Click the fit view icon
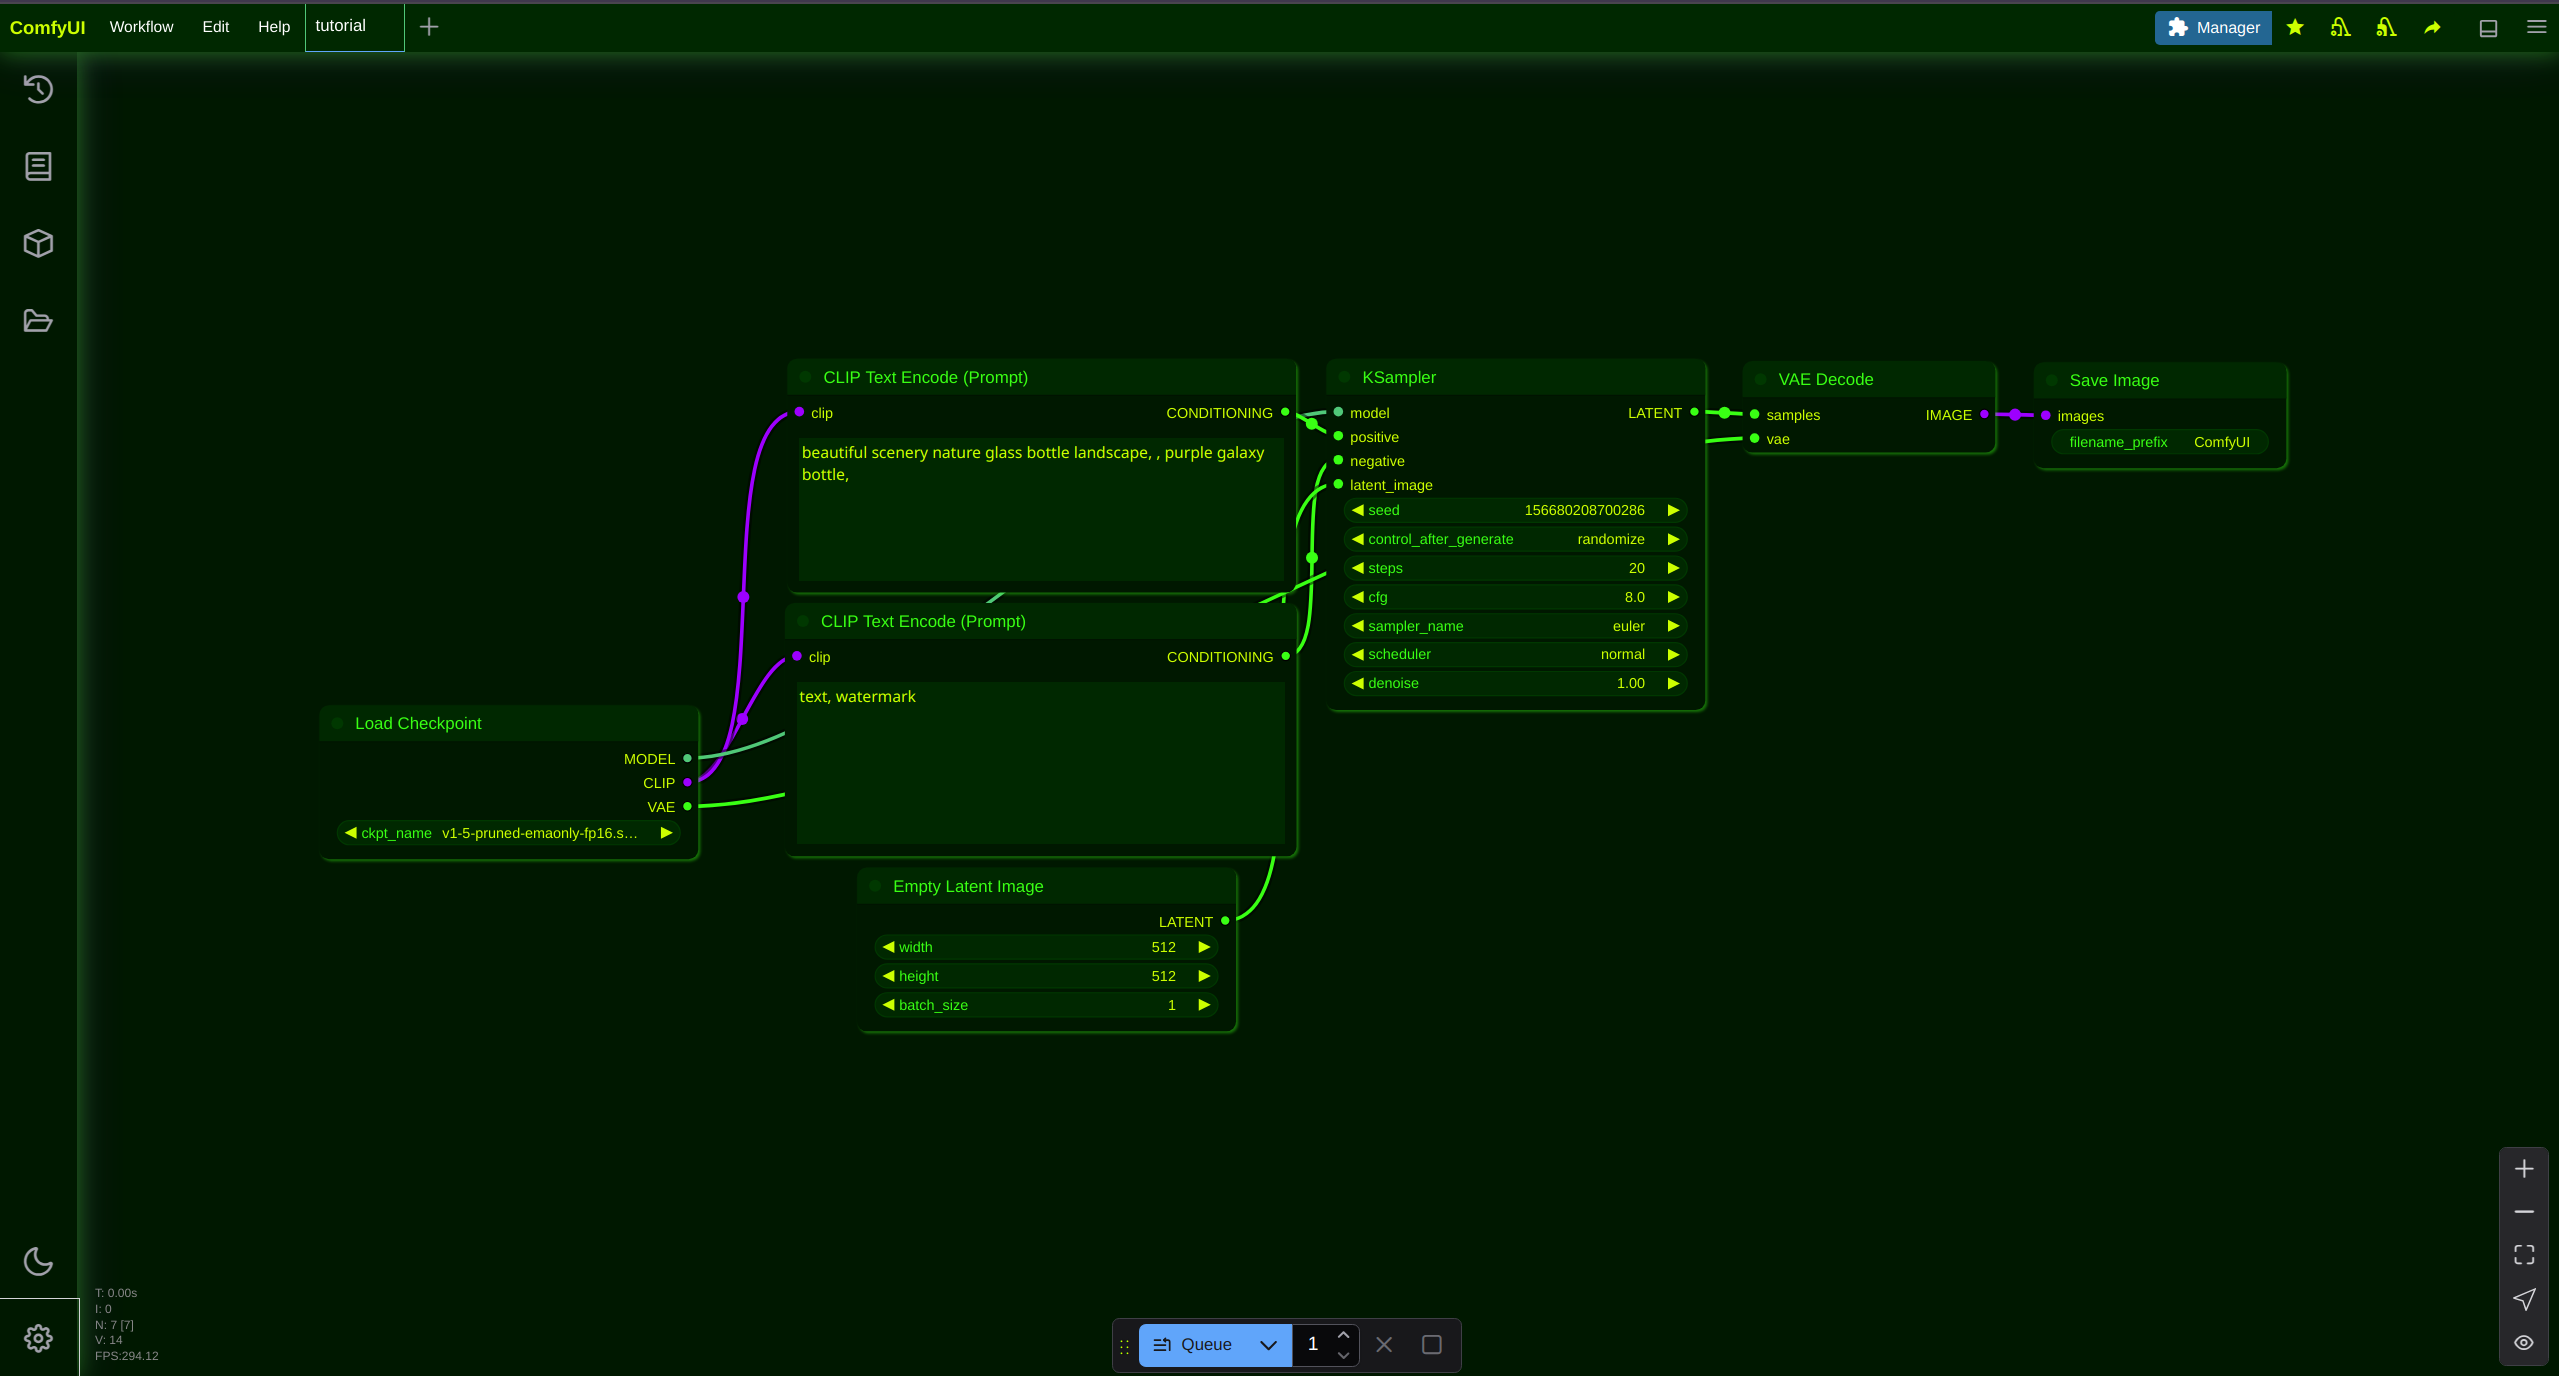The width and height of the screenshot is (2559, 1376). tap(2524, 1255)
